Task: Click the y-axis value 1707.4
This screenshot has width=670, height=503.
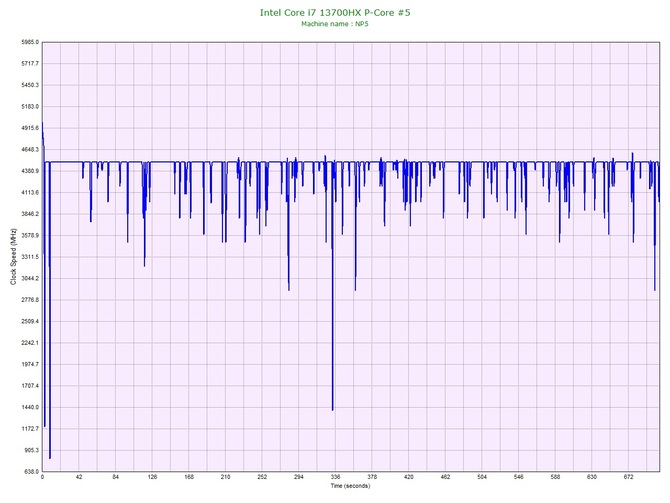Action: tap(30, 385)
